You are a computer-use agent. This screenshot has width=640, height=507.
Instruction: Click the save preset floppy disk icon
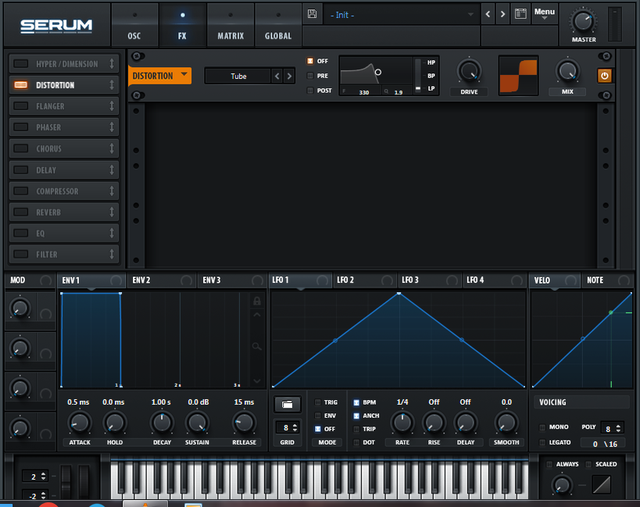[313, 14]
